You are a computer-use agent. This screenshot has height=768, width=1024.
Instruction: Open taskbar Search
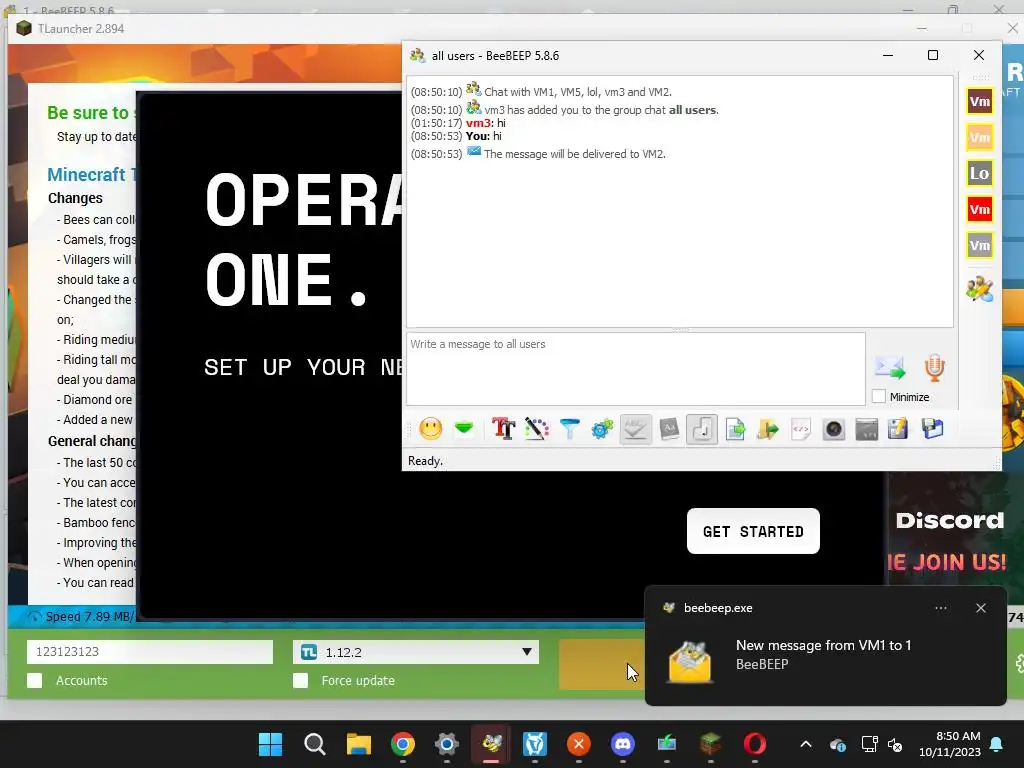tap(315, 744)
